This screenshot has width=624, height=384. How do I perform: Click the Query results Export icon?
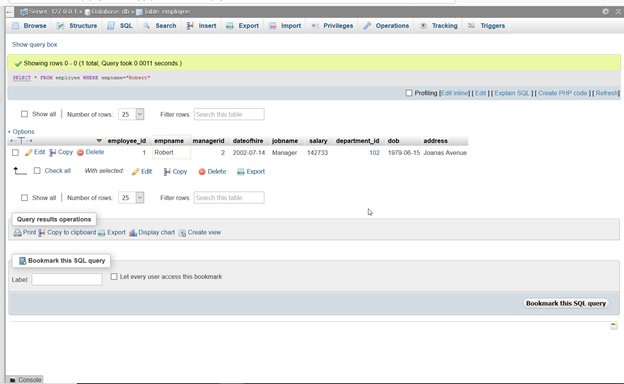[101, 233]
